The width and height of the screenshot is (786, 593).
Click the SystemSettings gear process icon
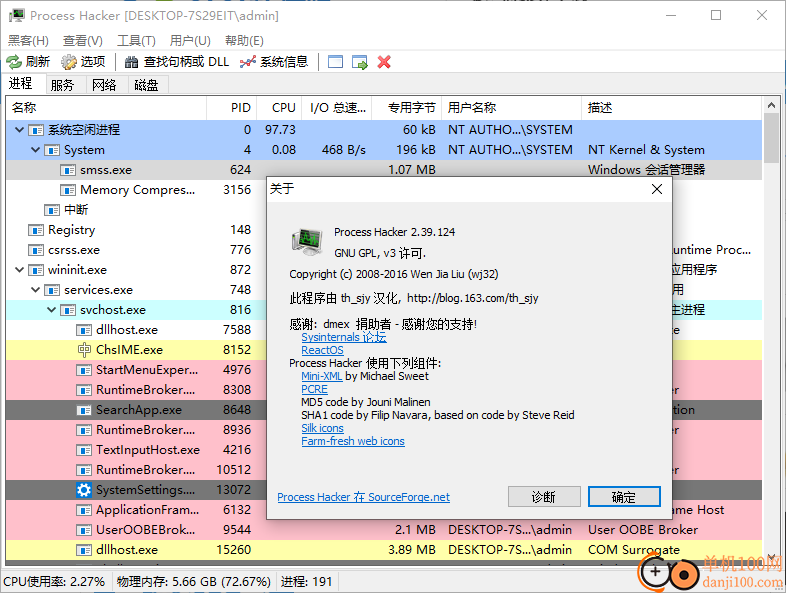click(x=84, y=490)
